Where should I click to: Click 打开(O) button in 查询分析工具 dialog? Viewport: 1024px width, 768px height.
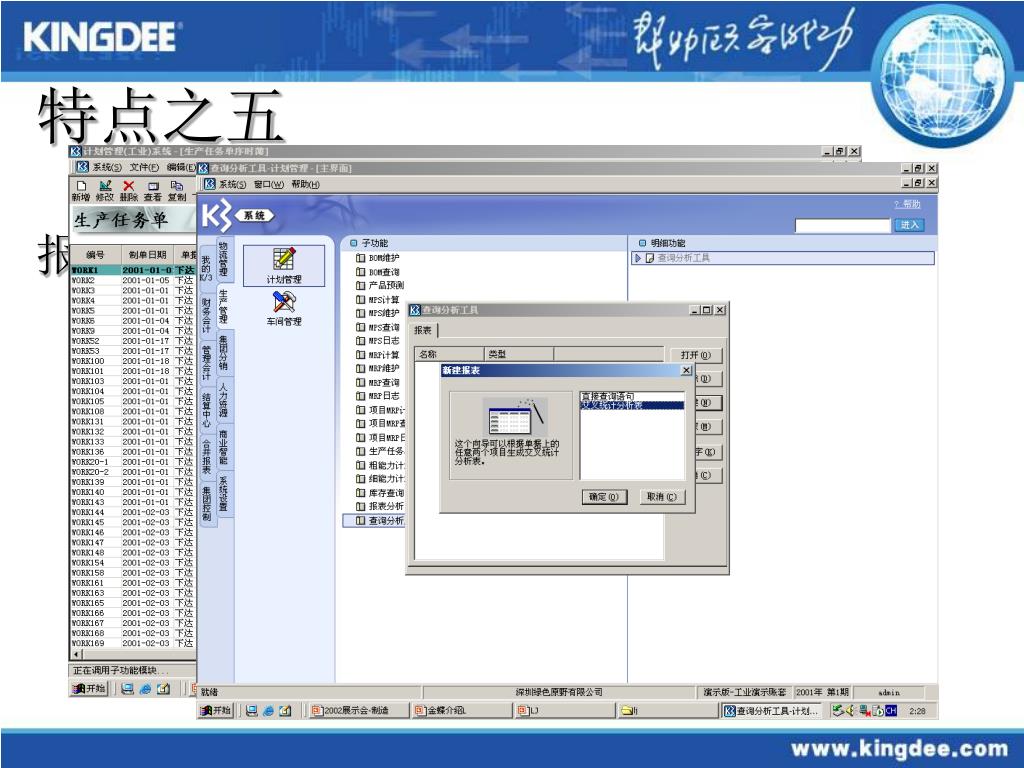click(696, 355)
